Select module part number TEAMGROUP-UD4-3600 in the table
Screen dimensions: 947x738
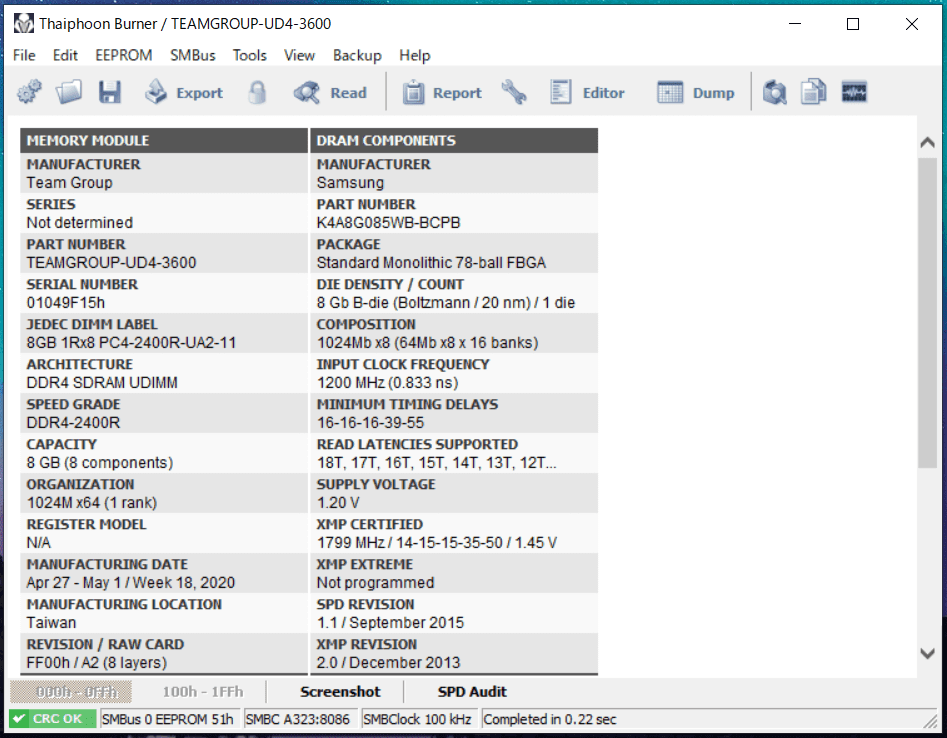(111, 262)
